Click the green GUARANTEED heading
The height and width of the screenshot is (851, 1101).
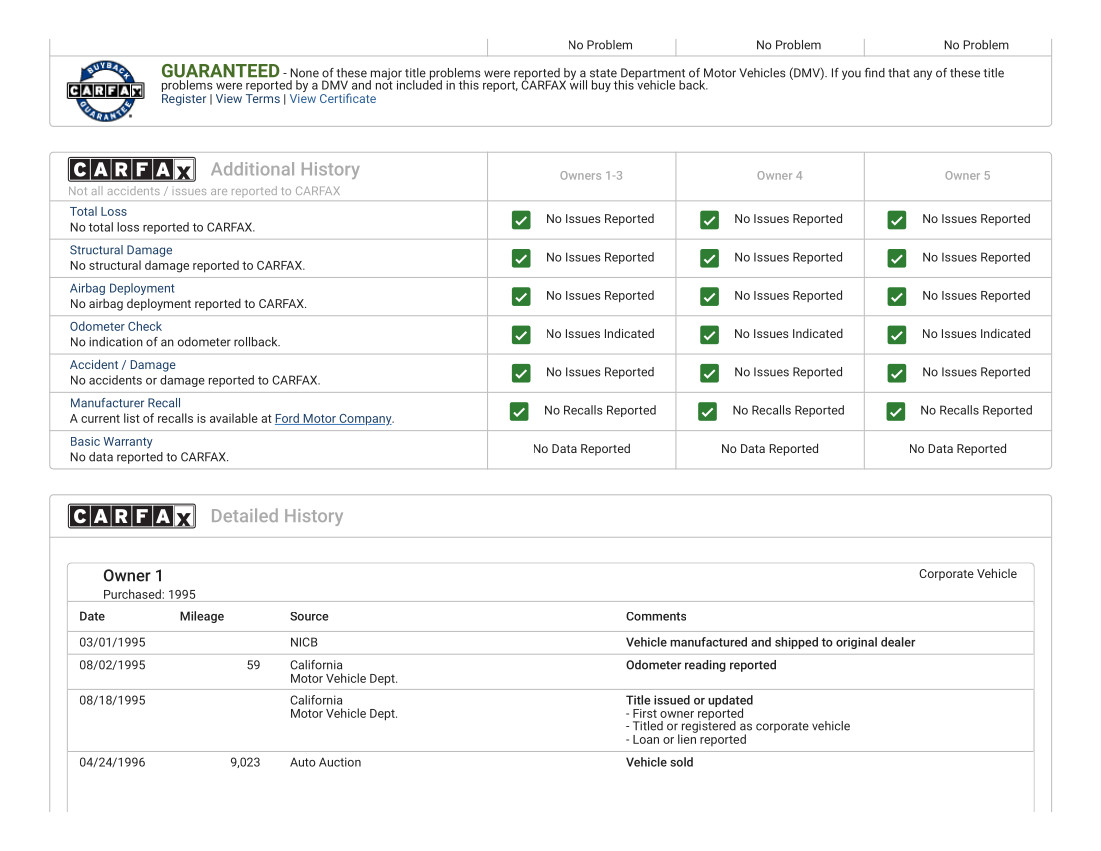coord(220,71)
